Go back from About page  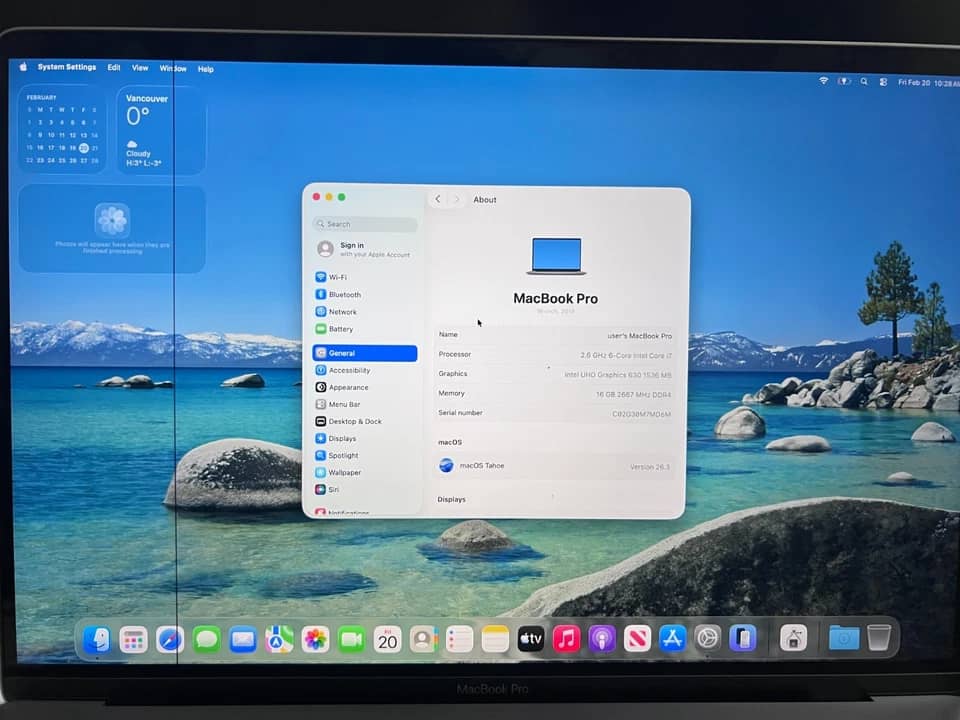(x=438, y=199)
